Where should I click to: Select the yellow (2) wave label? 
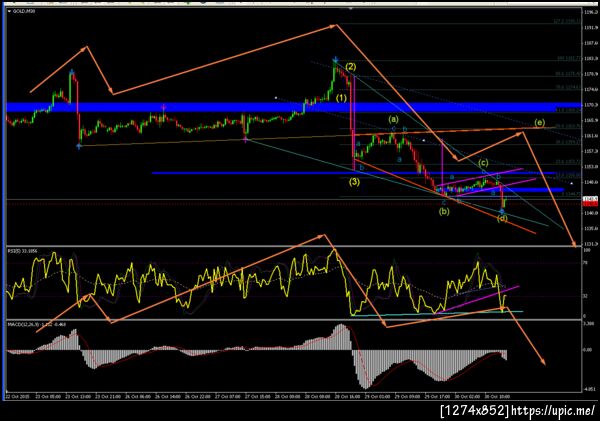click(351, 67)
